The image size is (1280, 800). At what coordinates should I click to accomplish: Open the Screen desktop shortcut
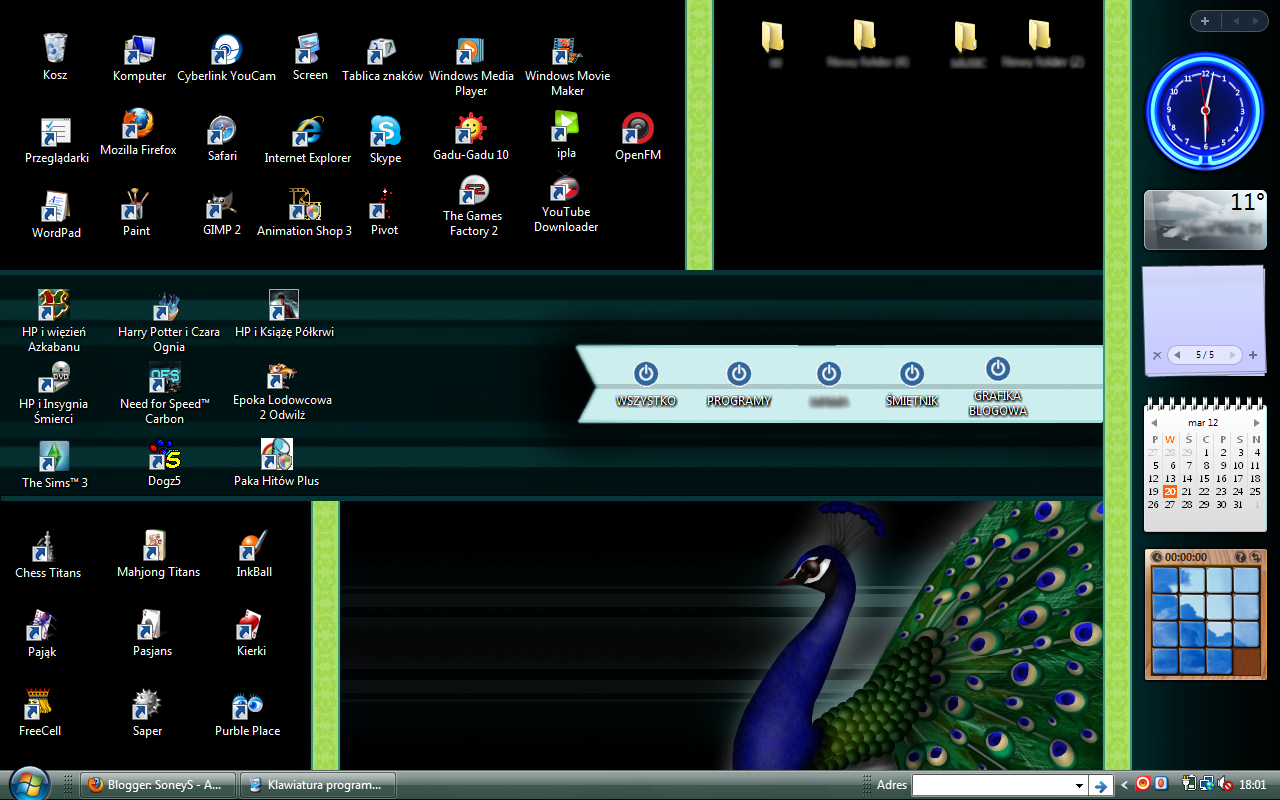[310, 58]
